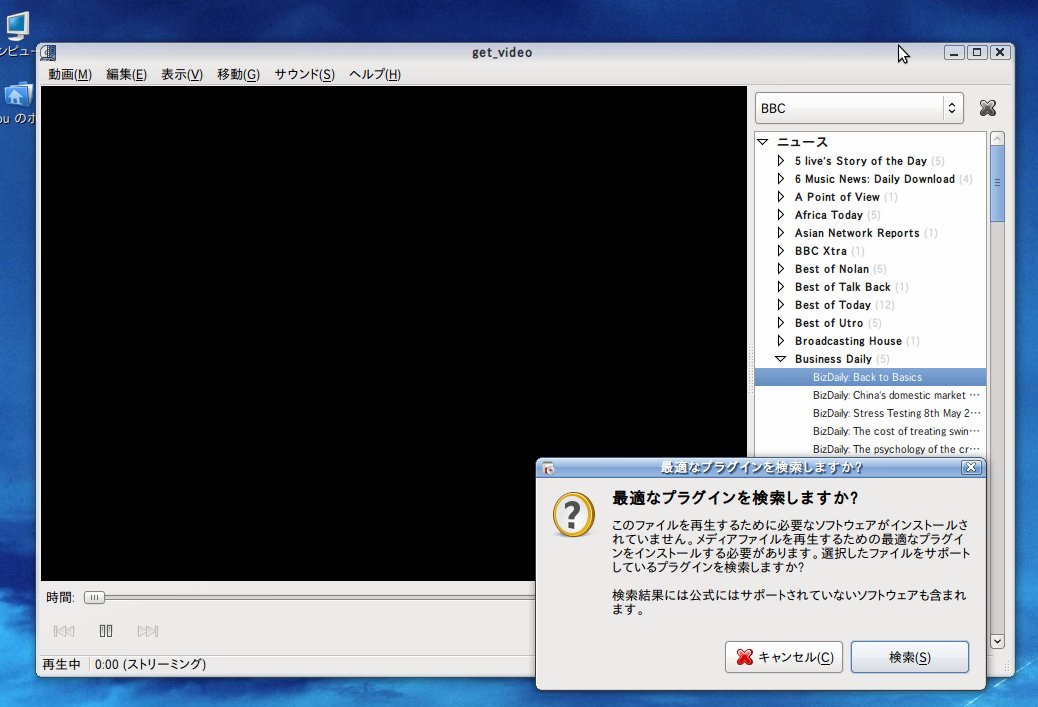The width and height of the screenshot is (1038, 707).
Task: Expand BBC Xtra entry
Action: [x=781, y=250]
